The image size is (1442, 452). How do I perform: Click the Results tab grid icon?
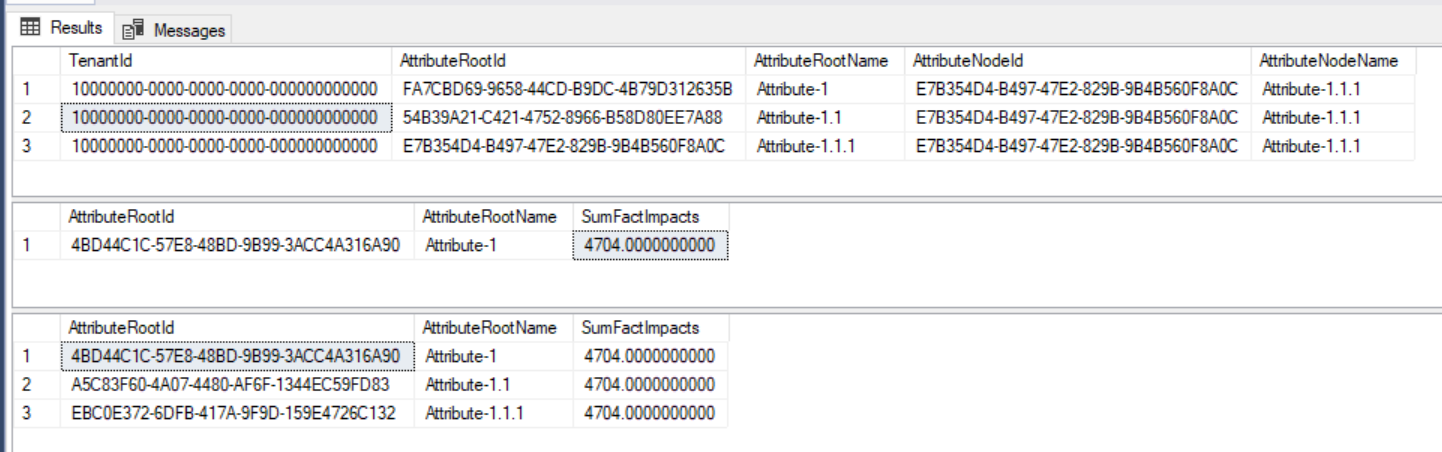coord(30,27)
